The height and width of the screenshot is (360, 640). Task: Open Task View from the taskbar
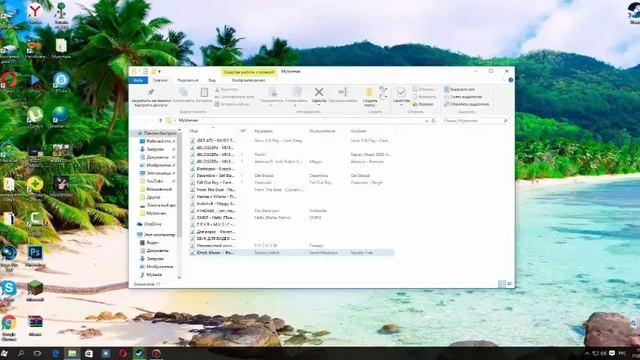pyautogui.click(x=38, y=353)
